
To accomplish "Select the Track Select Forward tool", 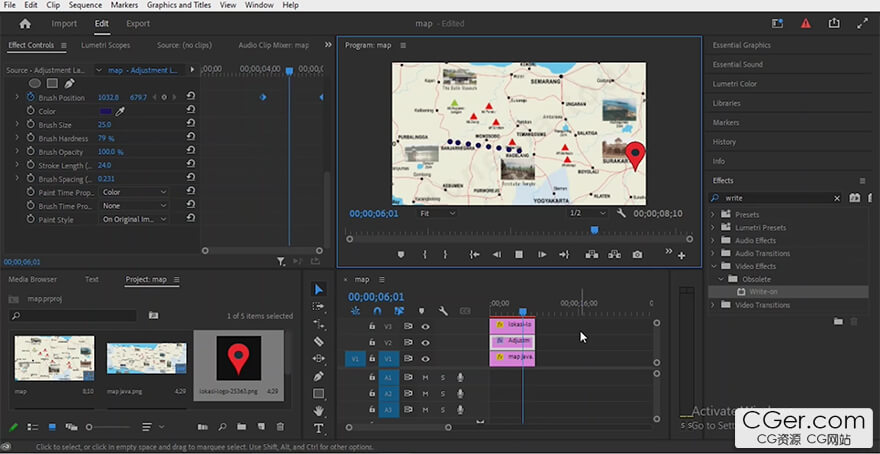I will pyautogui.click(x=318, y=306).
